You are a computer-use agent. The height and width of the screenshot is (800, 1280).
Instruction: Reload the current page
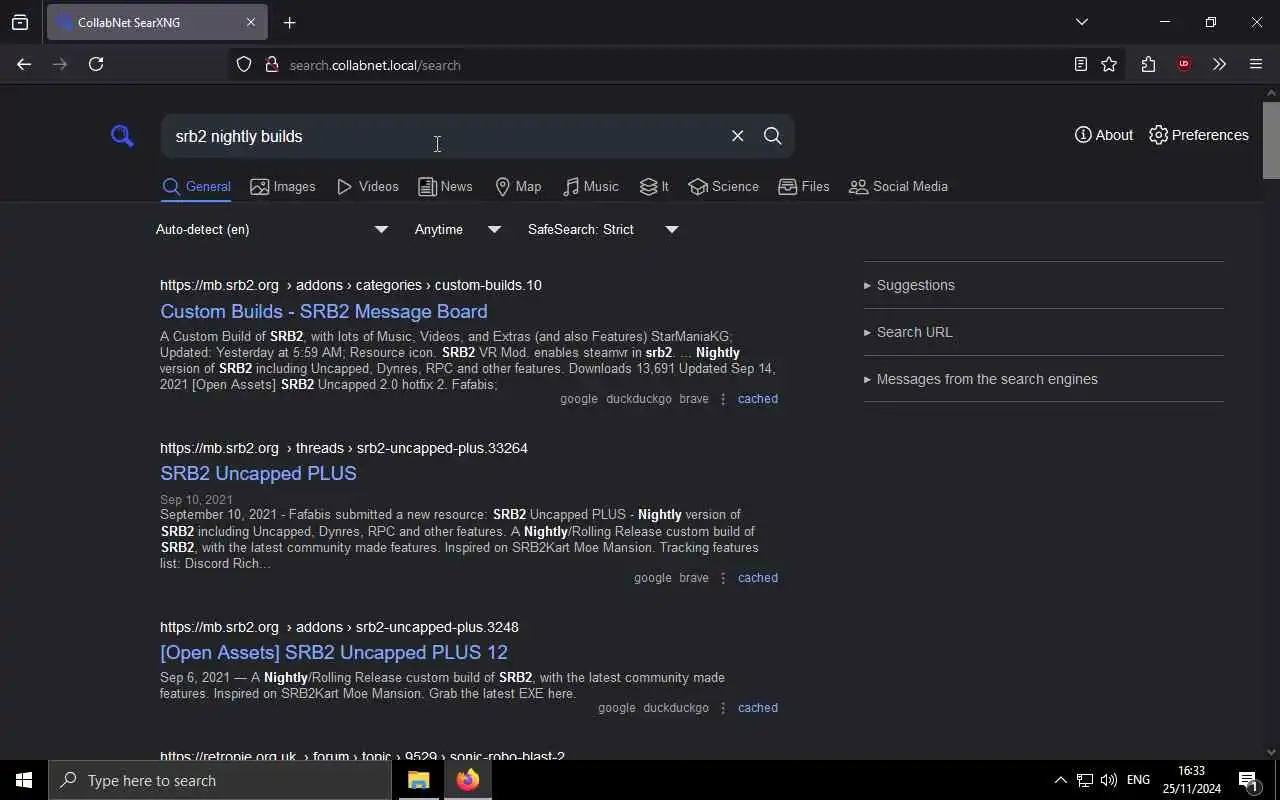96,64
